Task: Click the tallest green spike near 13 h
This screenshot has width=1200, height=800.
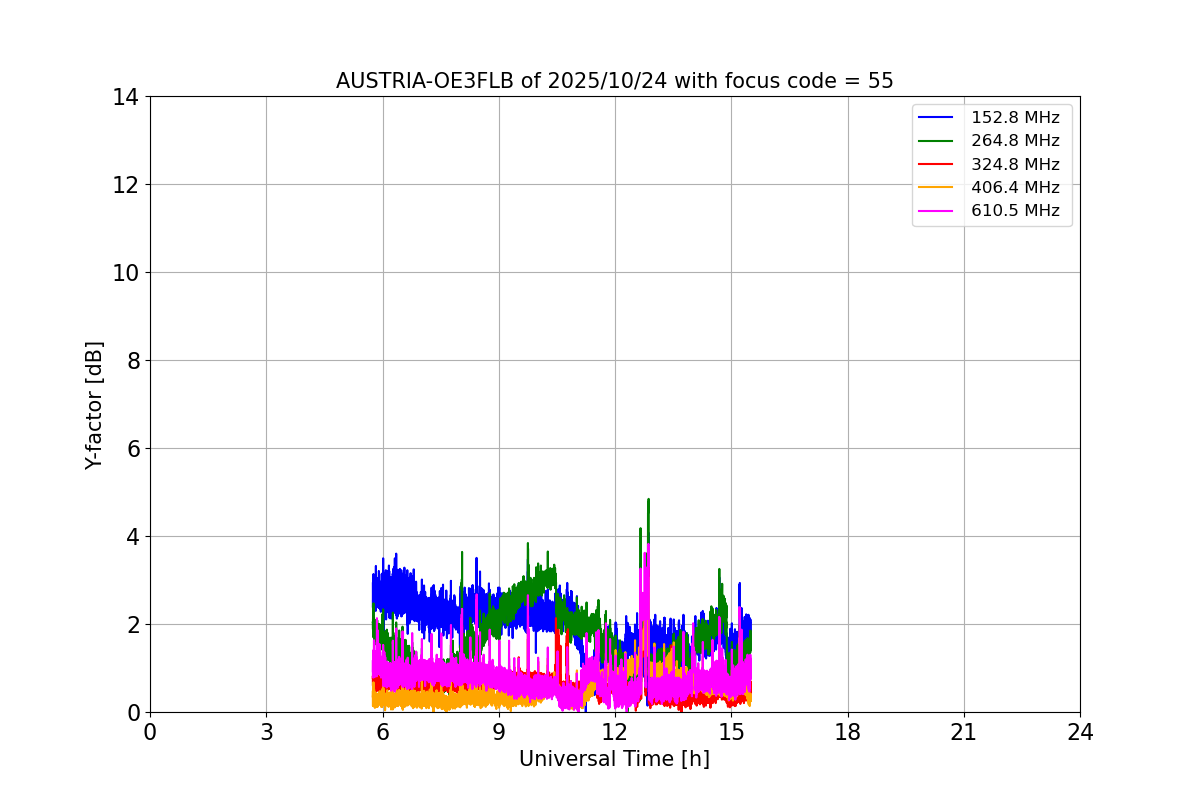Action: click(x=648, y=520)
